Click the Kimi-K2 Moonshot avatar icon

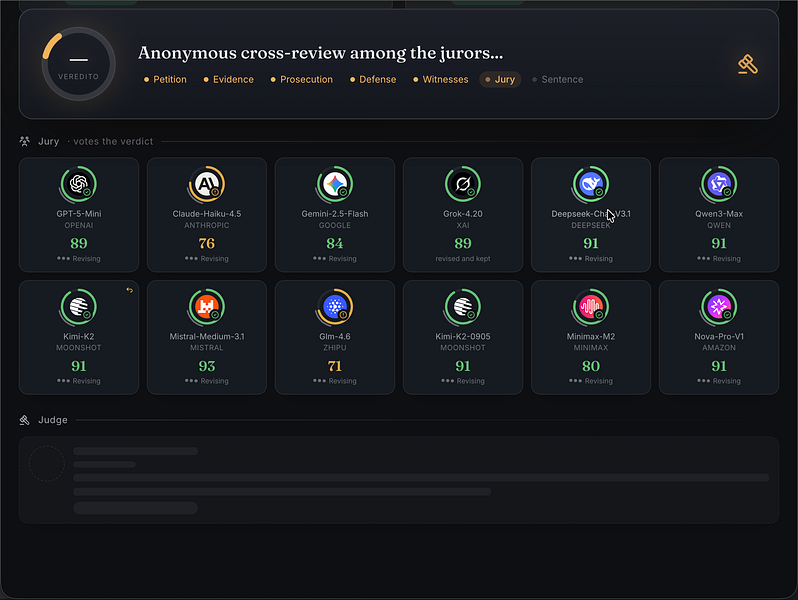tap(79, 307)
